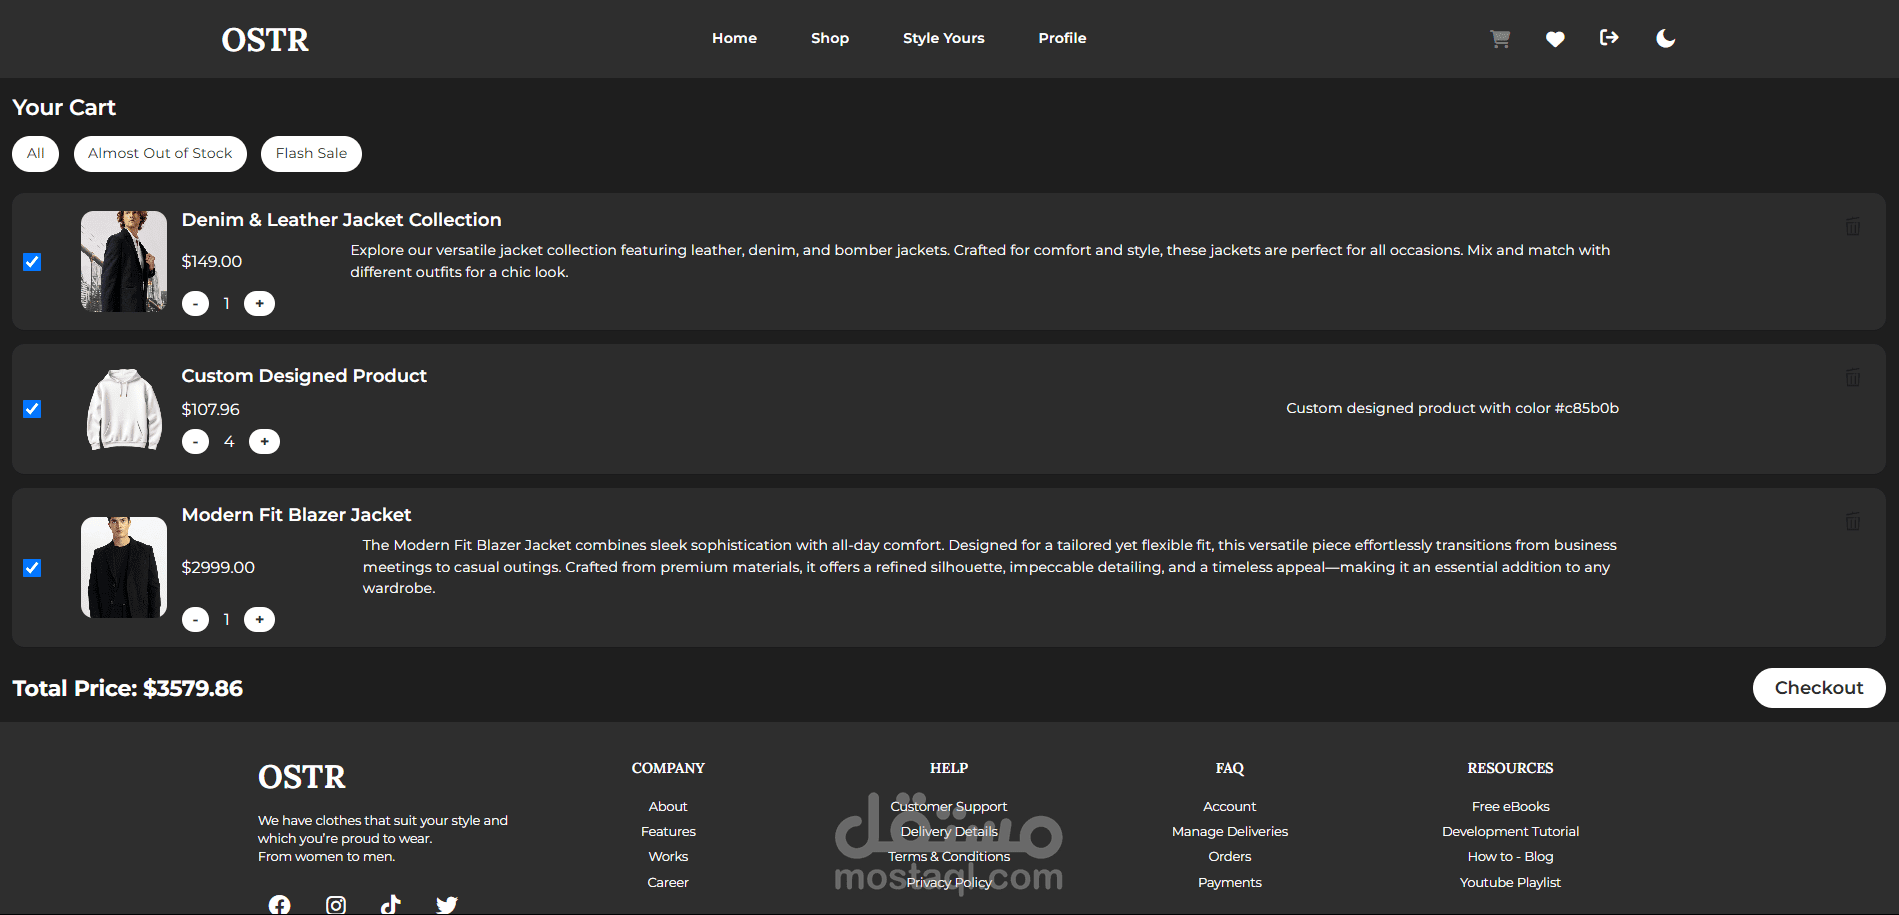Screen dimensions: 1899x915
Task: Open Development Tutorial link
Action: 1511,832
